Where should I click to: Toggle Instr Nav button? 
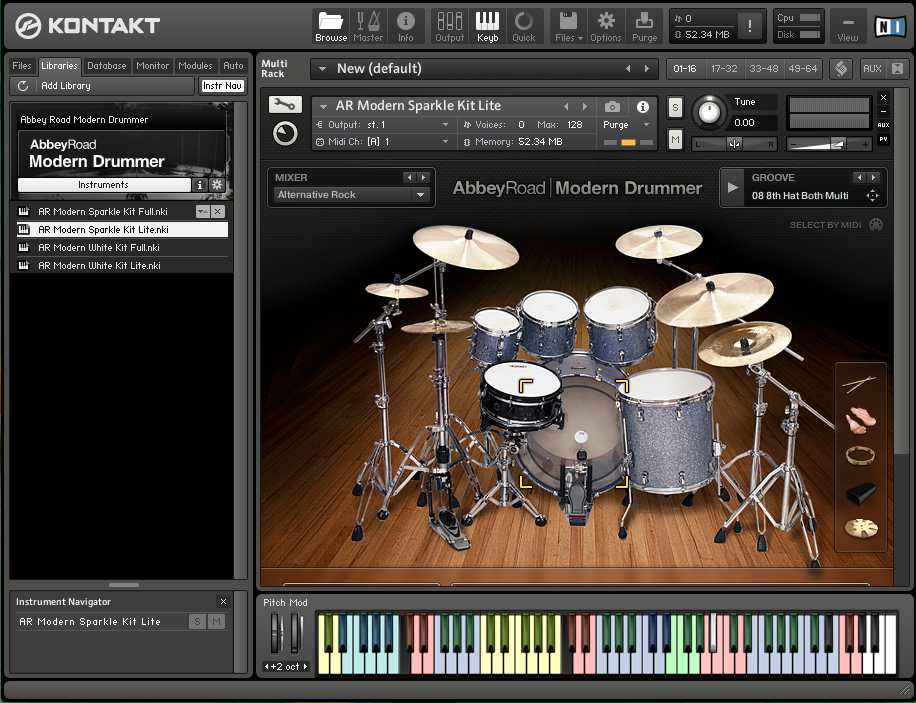[x=222, y=86]
